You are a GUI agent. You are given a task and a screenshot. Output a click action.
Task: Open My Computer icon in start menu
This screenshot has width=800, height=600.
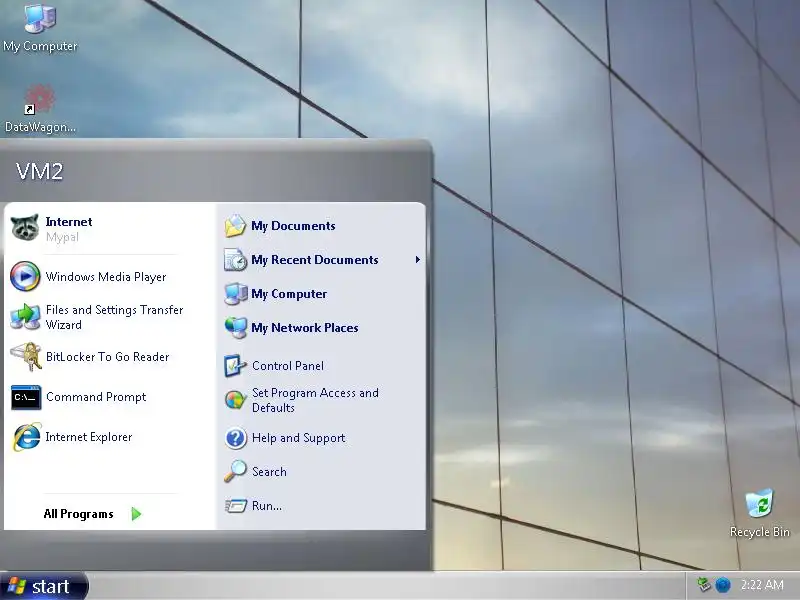click(235, 294)
